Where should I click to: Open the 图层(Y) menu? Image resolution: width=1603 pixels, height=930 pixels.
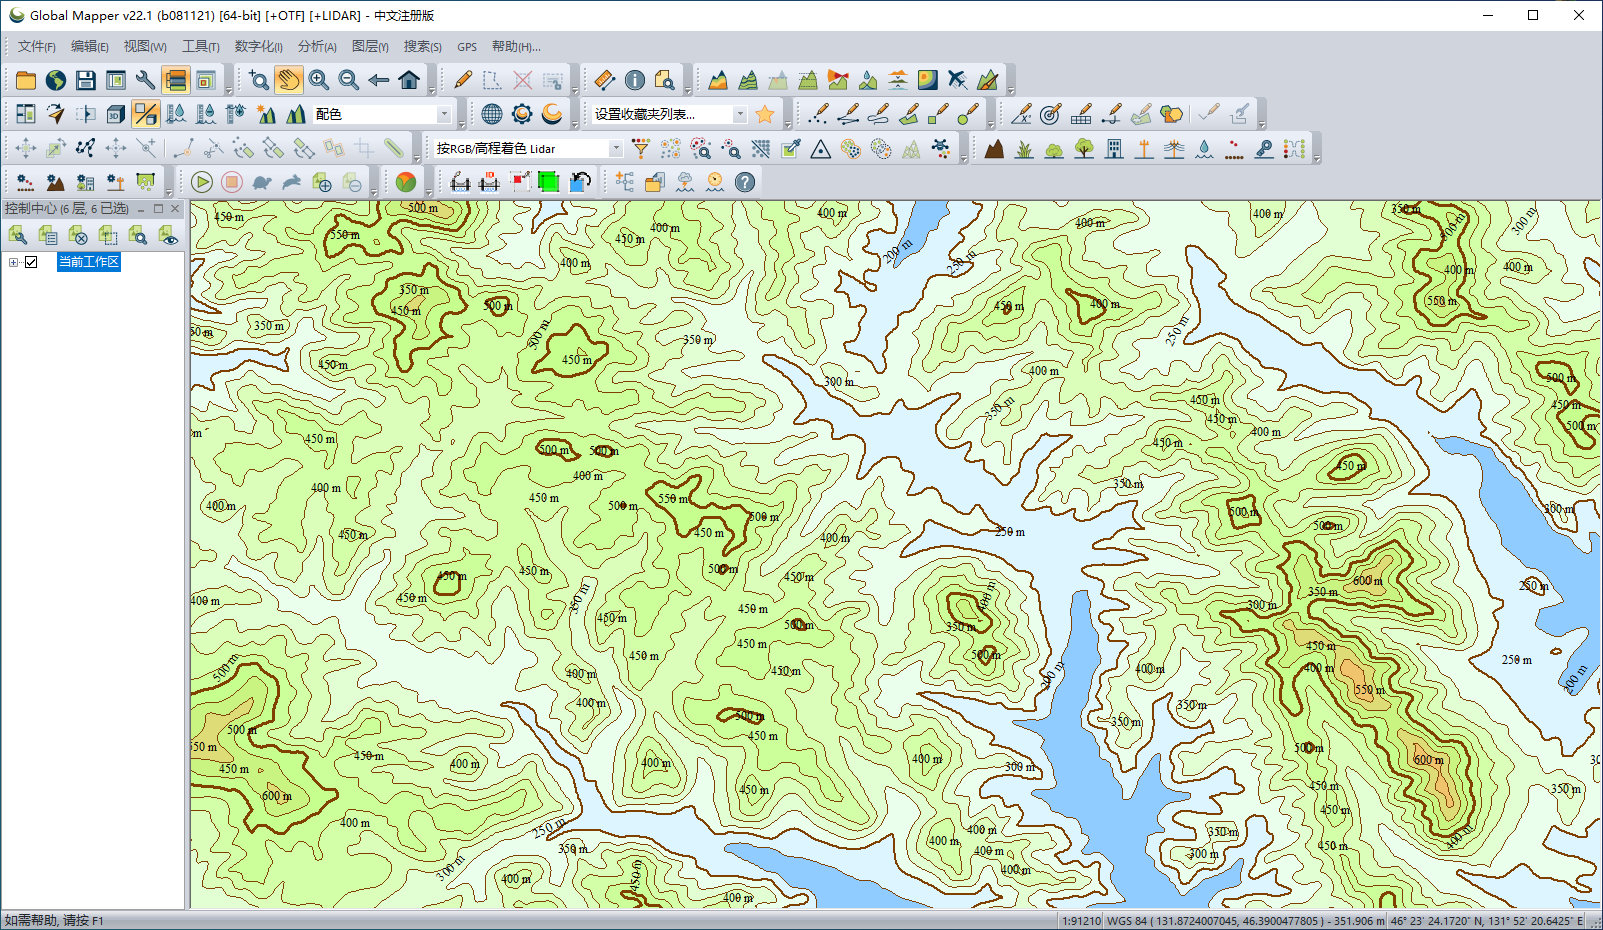370,47
